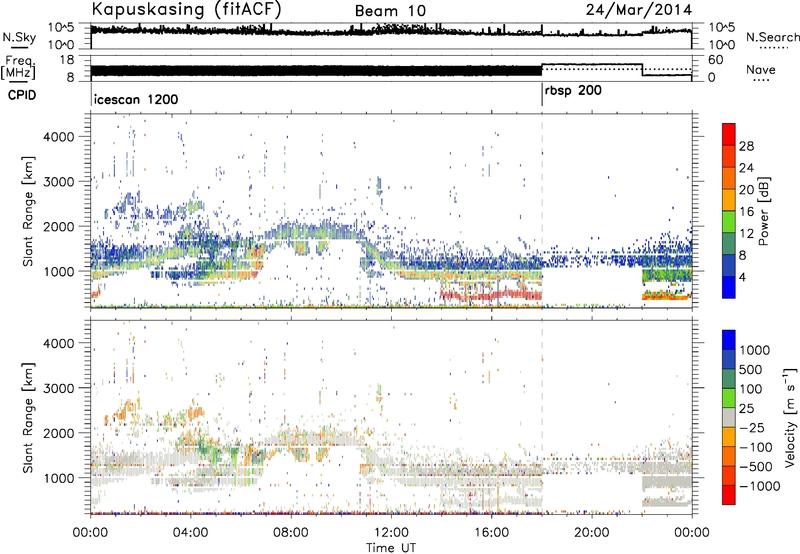Screen dimensions: 800x554
Task: Click the right "60" tick of the Nave axis
Action: tap(716, 60)
